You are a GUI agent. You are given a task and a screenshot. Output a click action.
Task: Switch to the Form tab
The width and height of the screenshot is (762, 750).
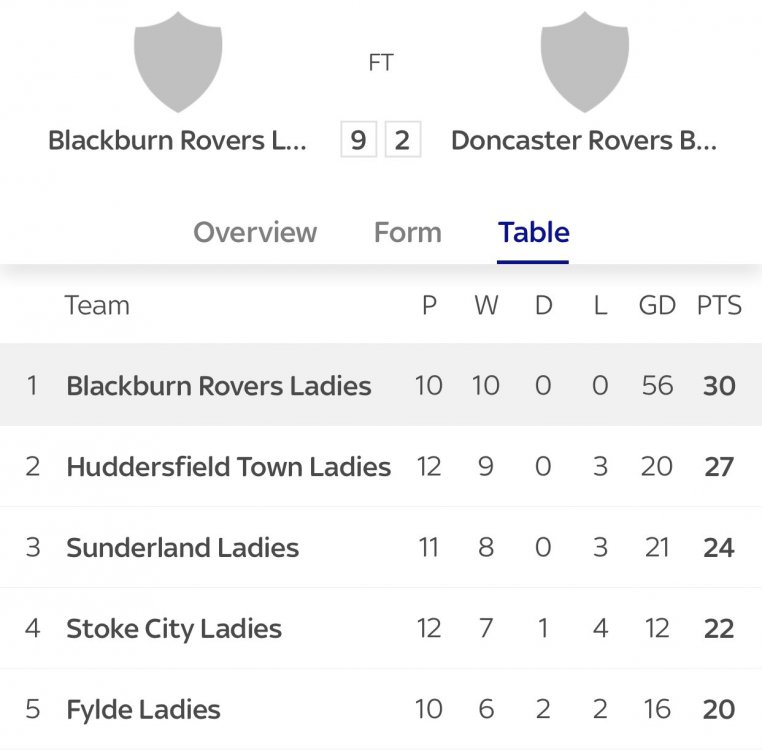407,232
